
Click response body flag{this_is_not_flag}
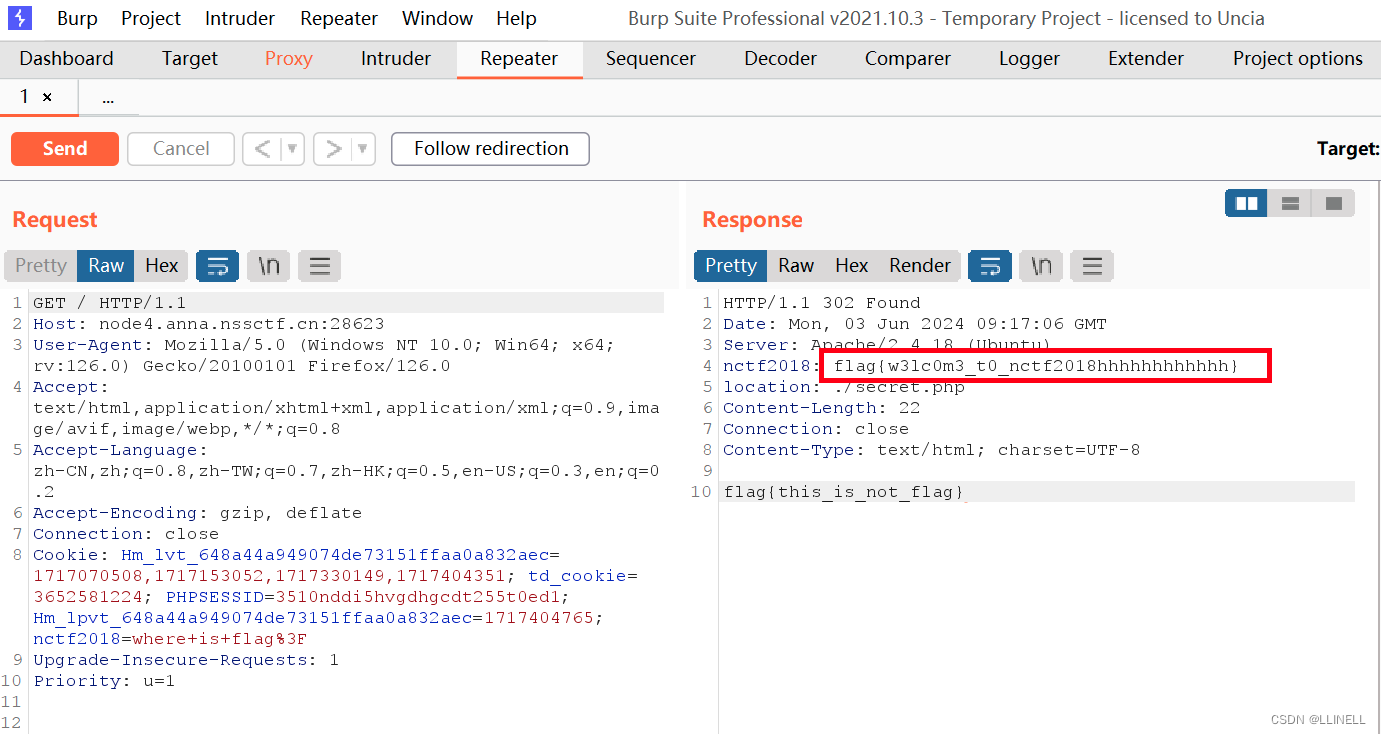point(844,492)
